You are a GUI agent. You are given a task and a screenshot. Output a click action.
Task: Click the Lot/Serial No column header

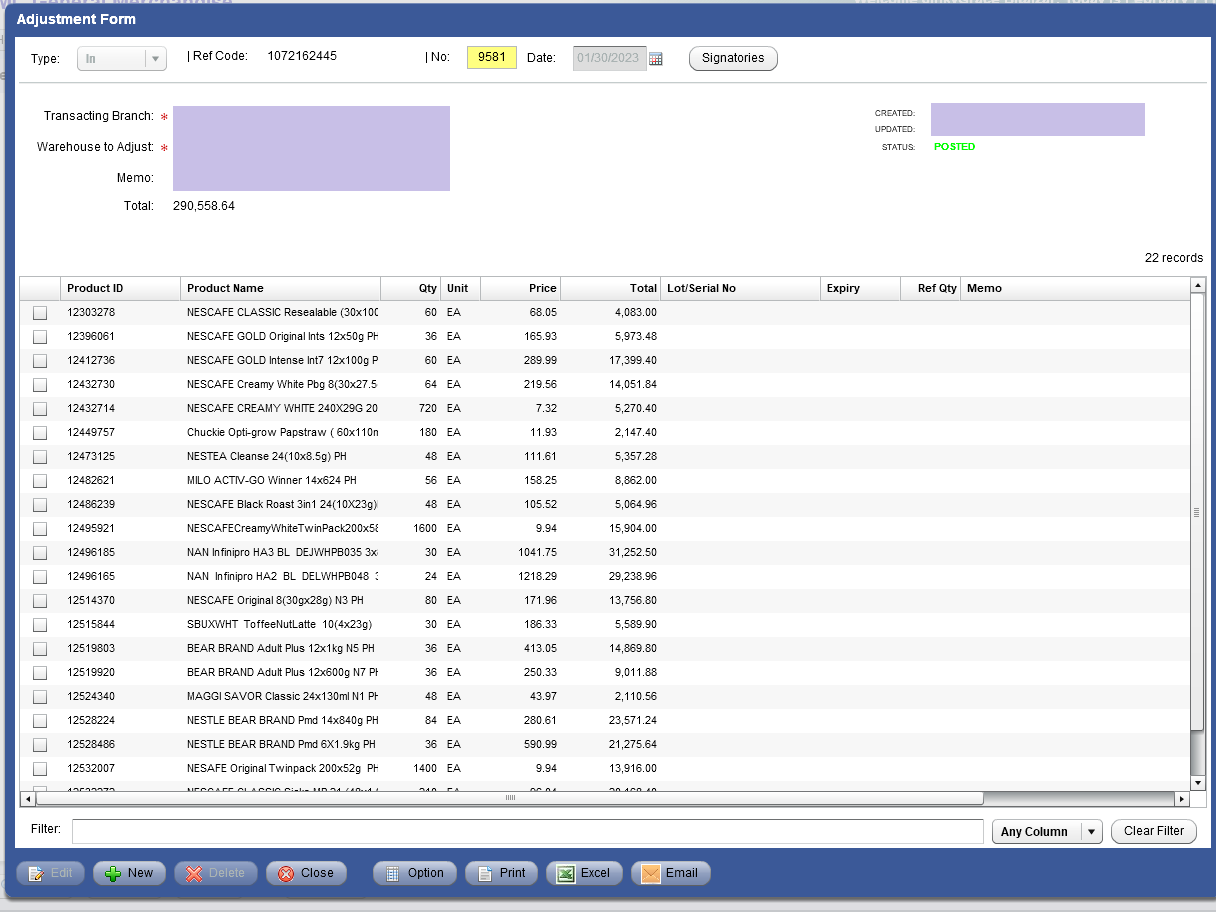(x=740, y=288)
